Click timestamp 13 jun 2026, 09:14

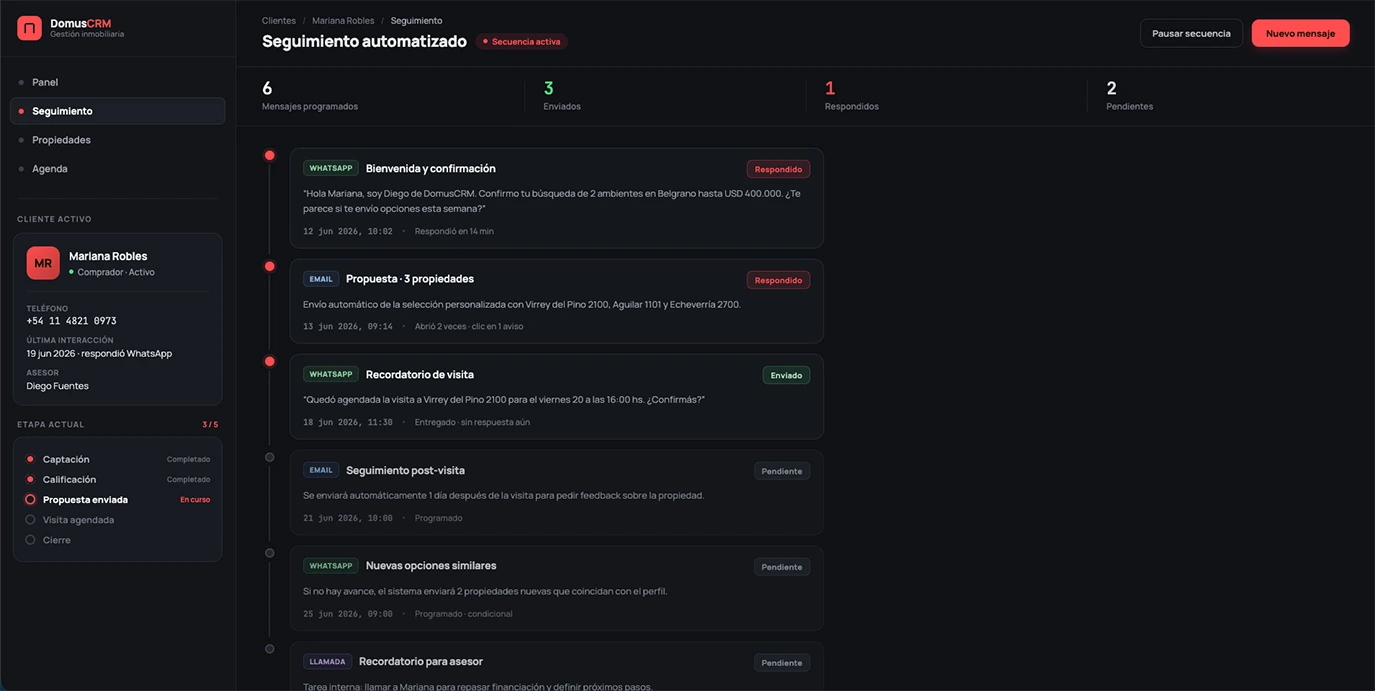coord(348,326)
